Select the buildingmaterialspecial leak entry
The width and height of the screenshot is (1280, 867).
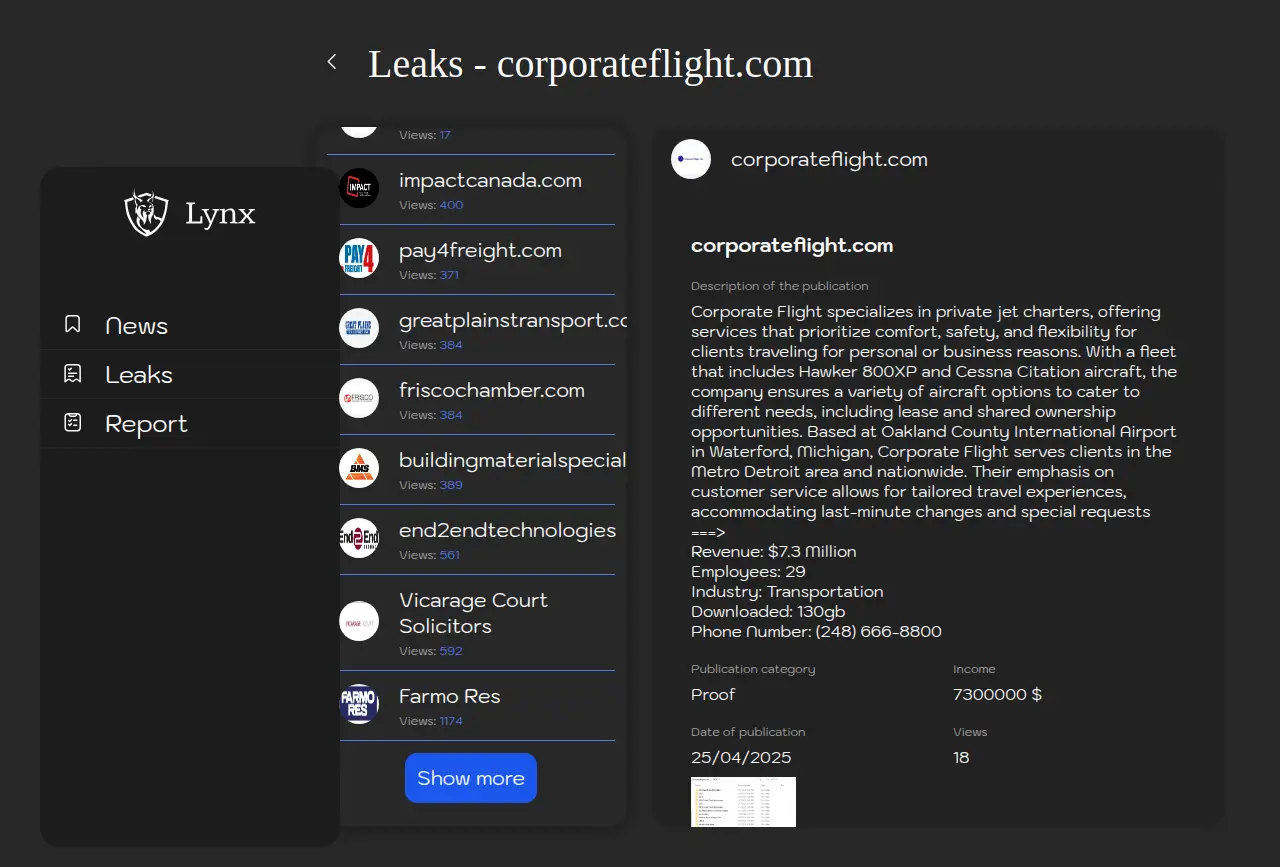[x=512, y=461]
